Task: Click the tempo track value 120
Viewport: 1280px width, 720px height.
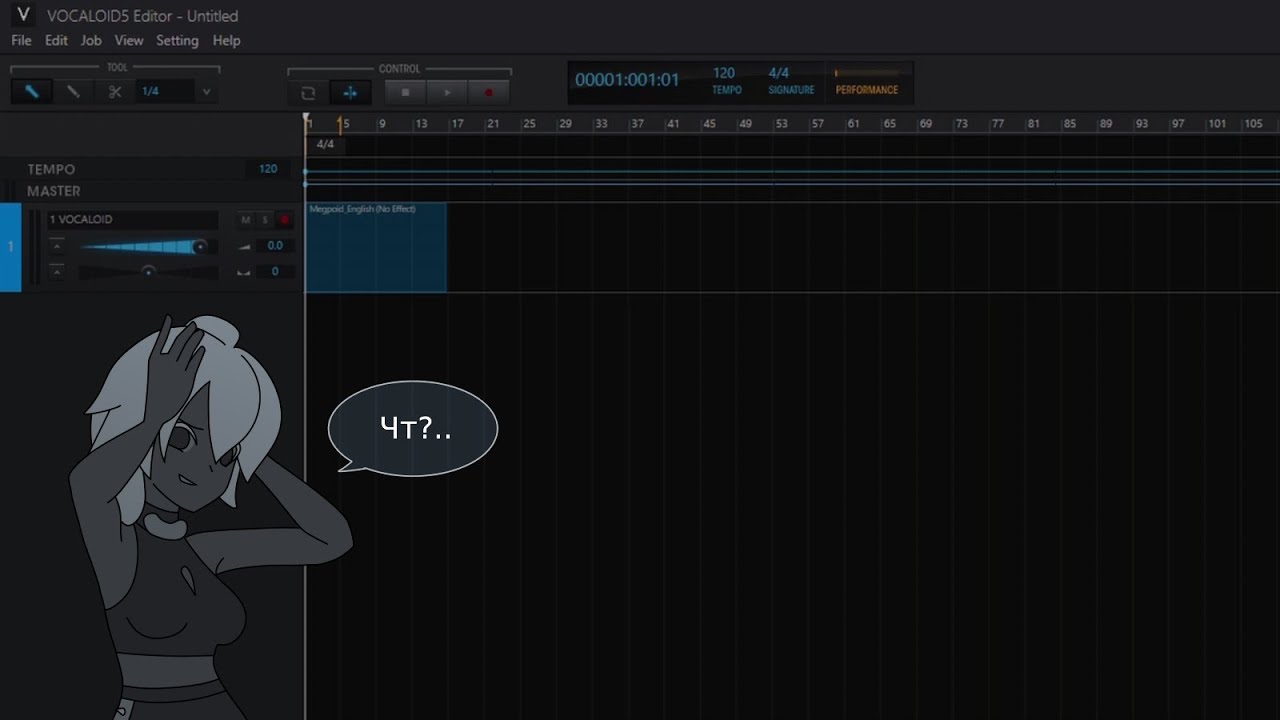Action: pyautogui.click(x=268, y=169)
